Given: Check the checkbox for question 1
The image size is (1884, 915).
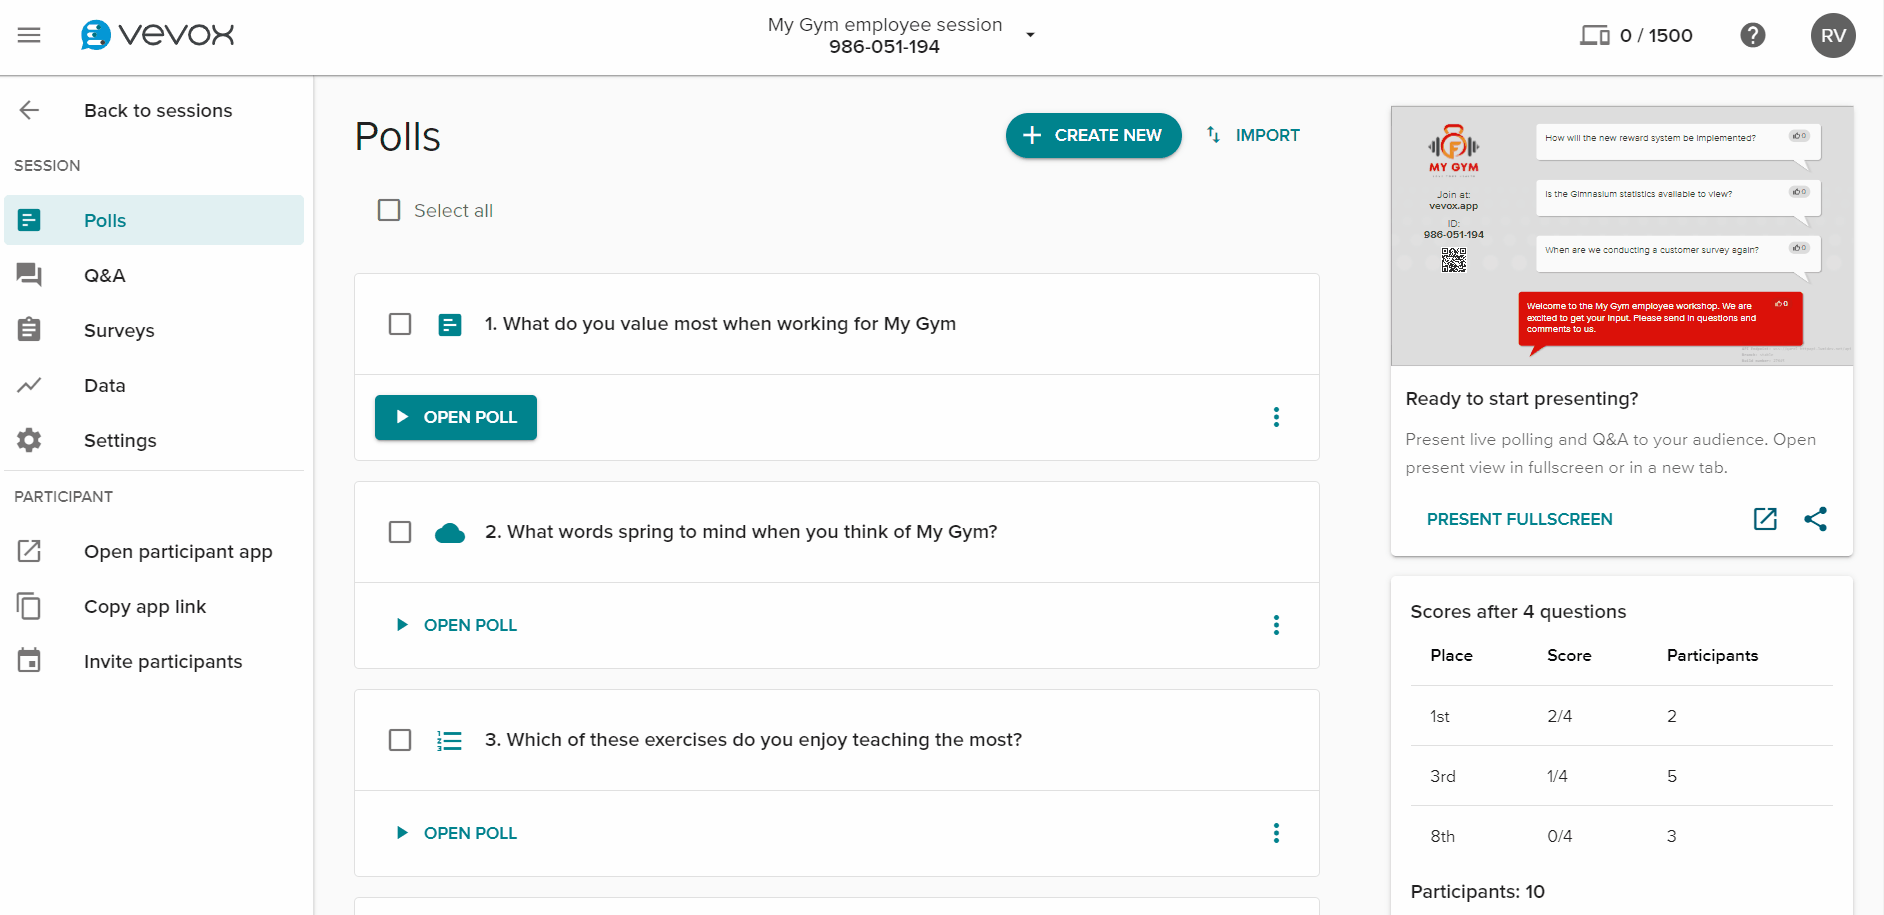Looking at the screenshot, I should (x=400, y=323).
